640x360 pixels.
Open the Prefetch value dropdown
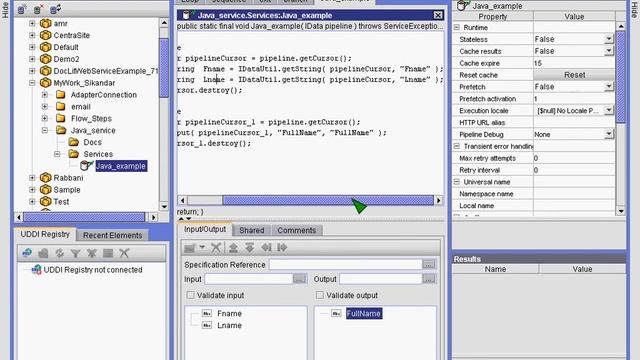[x=609, y=87]
